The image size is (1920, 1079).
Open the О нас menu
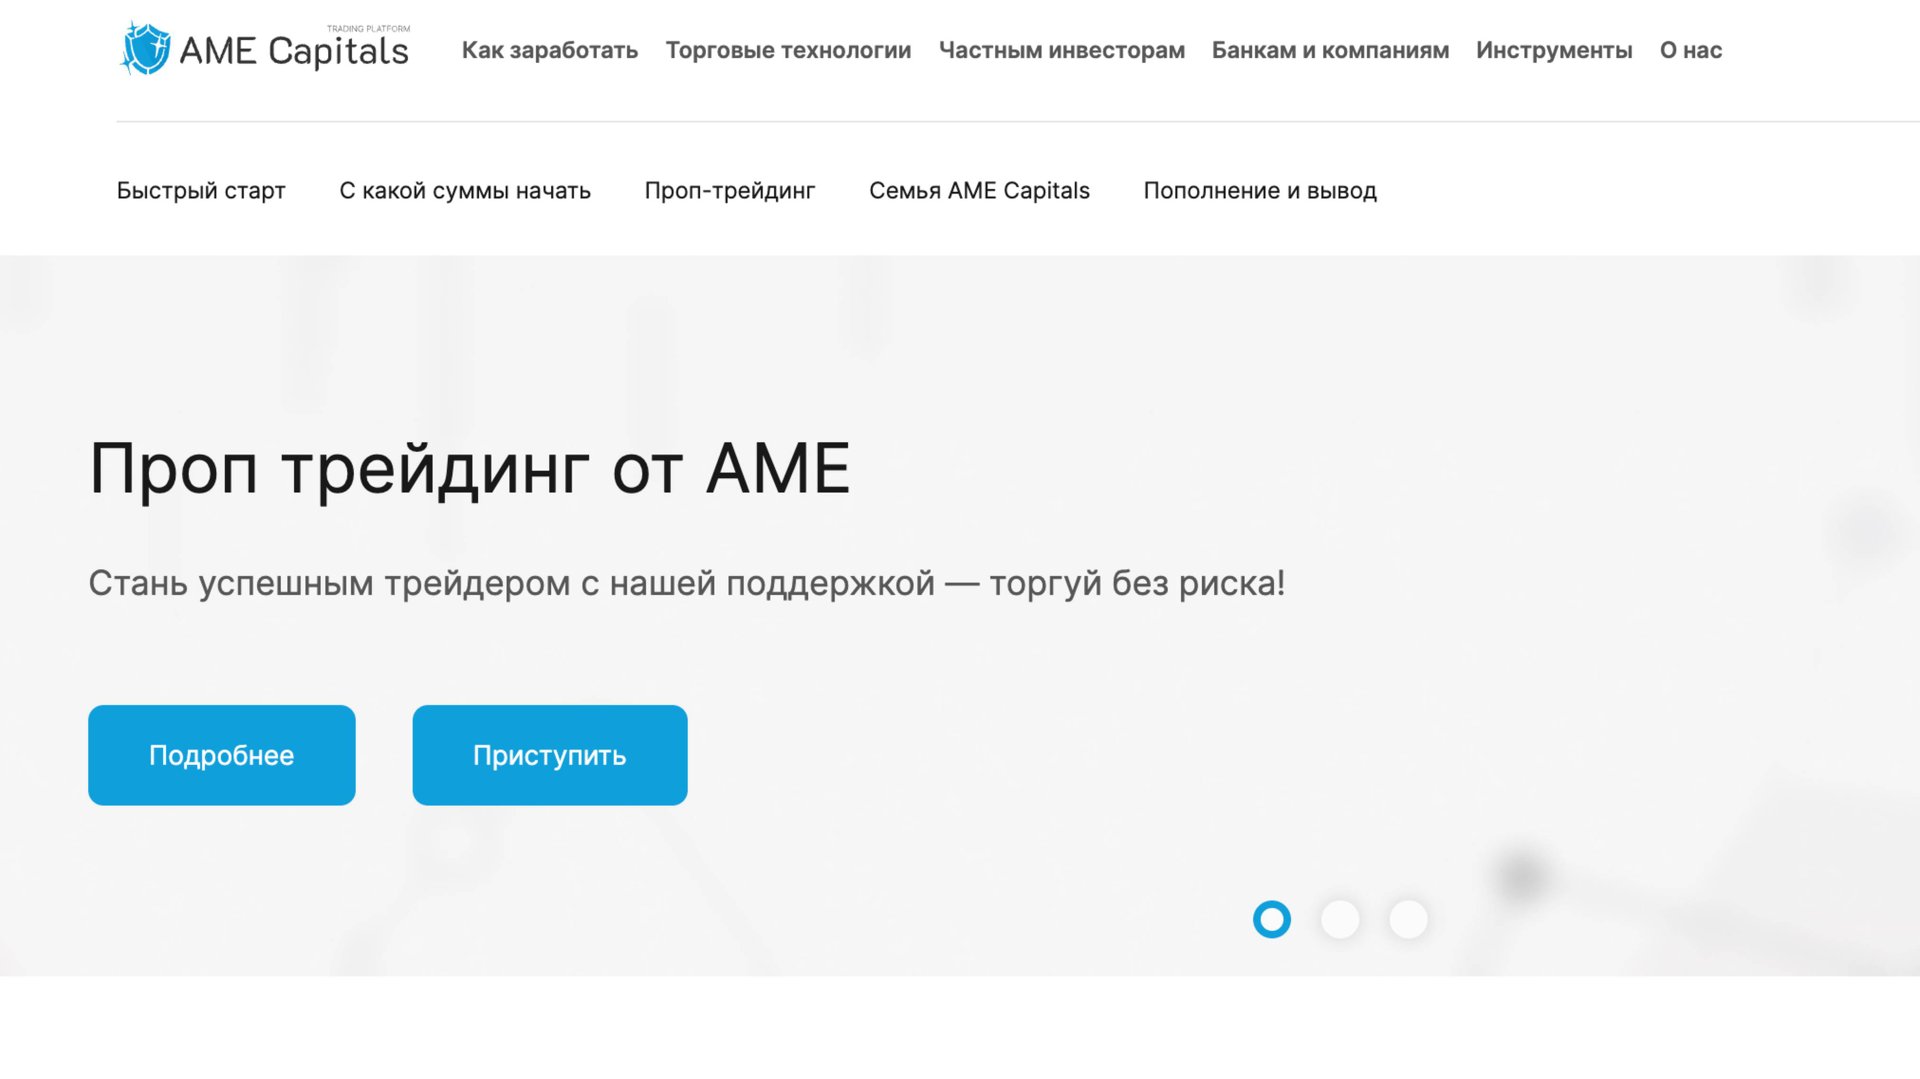click(1690, 50)
